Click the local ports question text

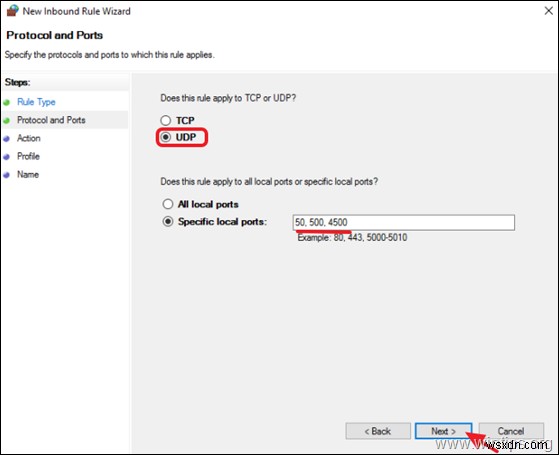(269, 182)
